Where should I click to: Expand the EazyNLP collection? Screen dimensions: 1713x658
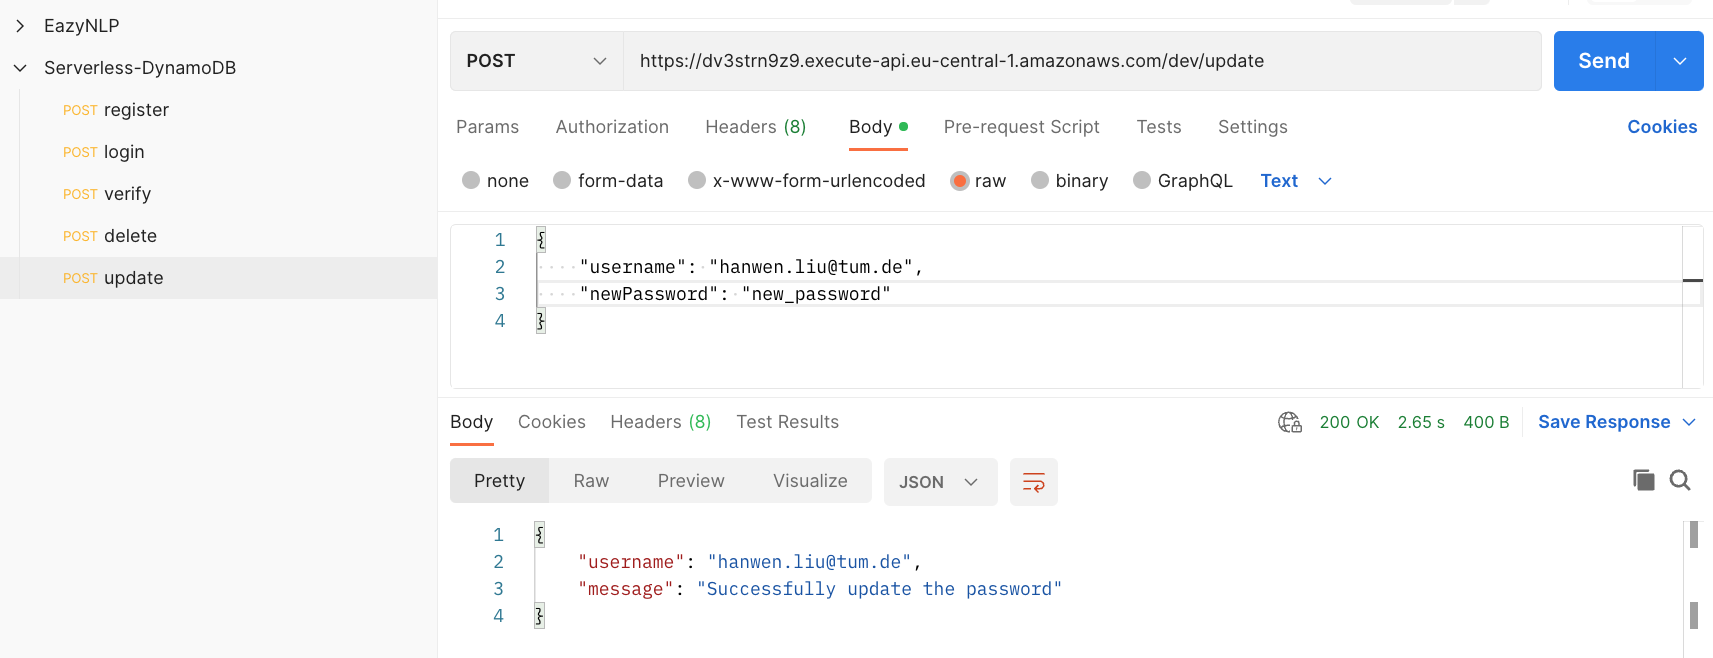[20, 26]
